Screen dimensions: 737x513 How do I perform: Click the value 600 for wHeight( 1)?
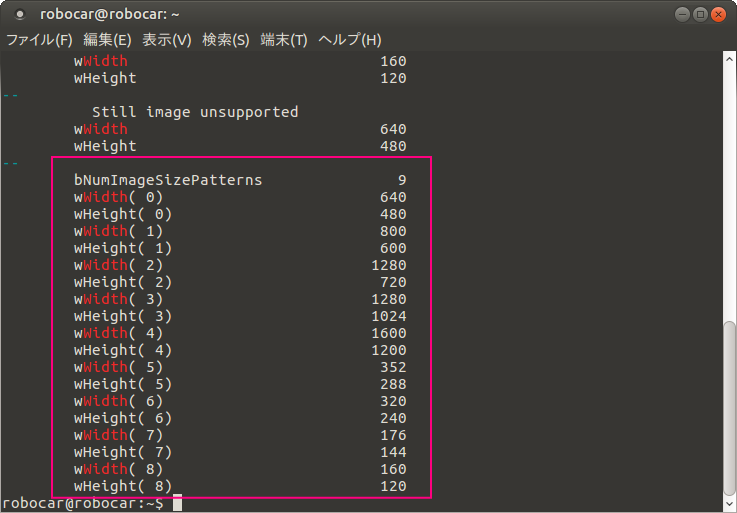pos(393,248)
